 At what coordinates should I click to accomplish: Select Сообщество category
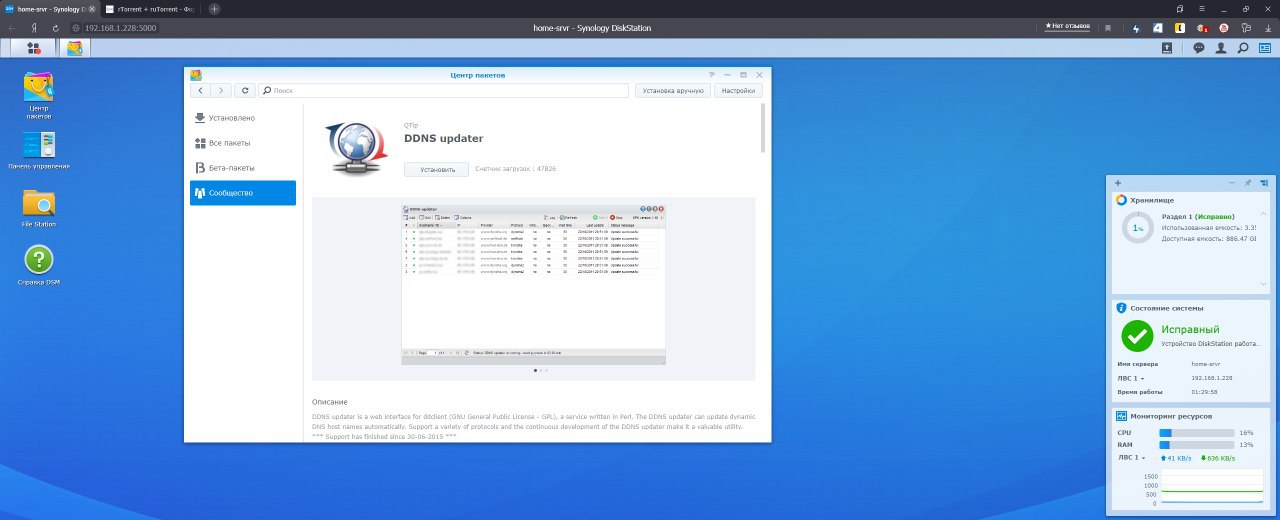pyautogui.click(x=243, y=193)
